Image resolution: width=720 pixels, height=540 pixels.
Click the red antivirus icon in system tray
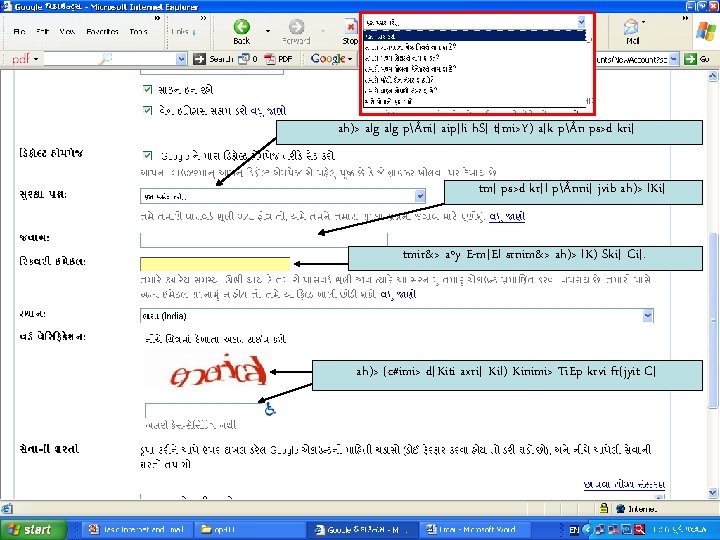click(639, 529)
